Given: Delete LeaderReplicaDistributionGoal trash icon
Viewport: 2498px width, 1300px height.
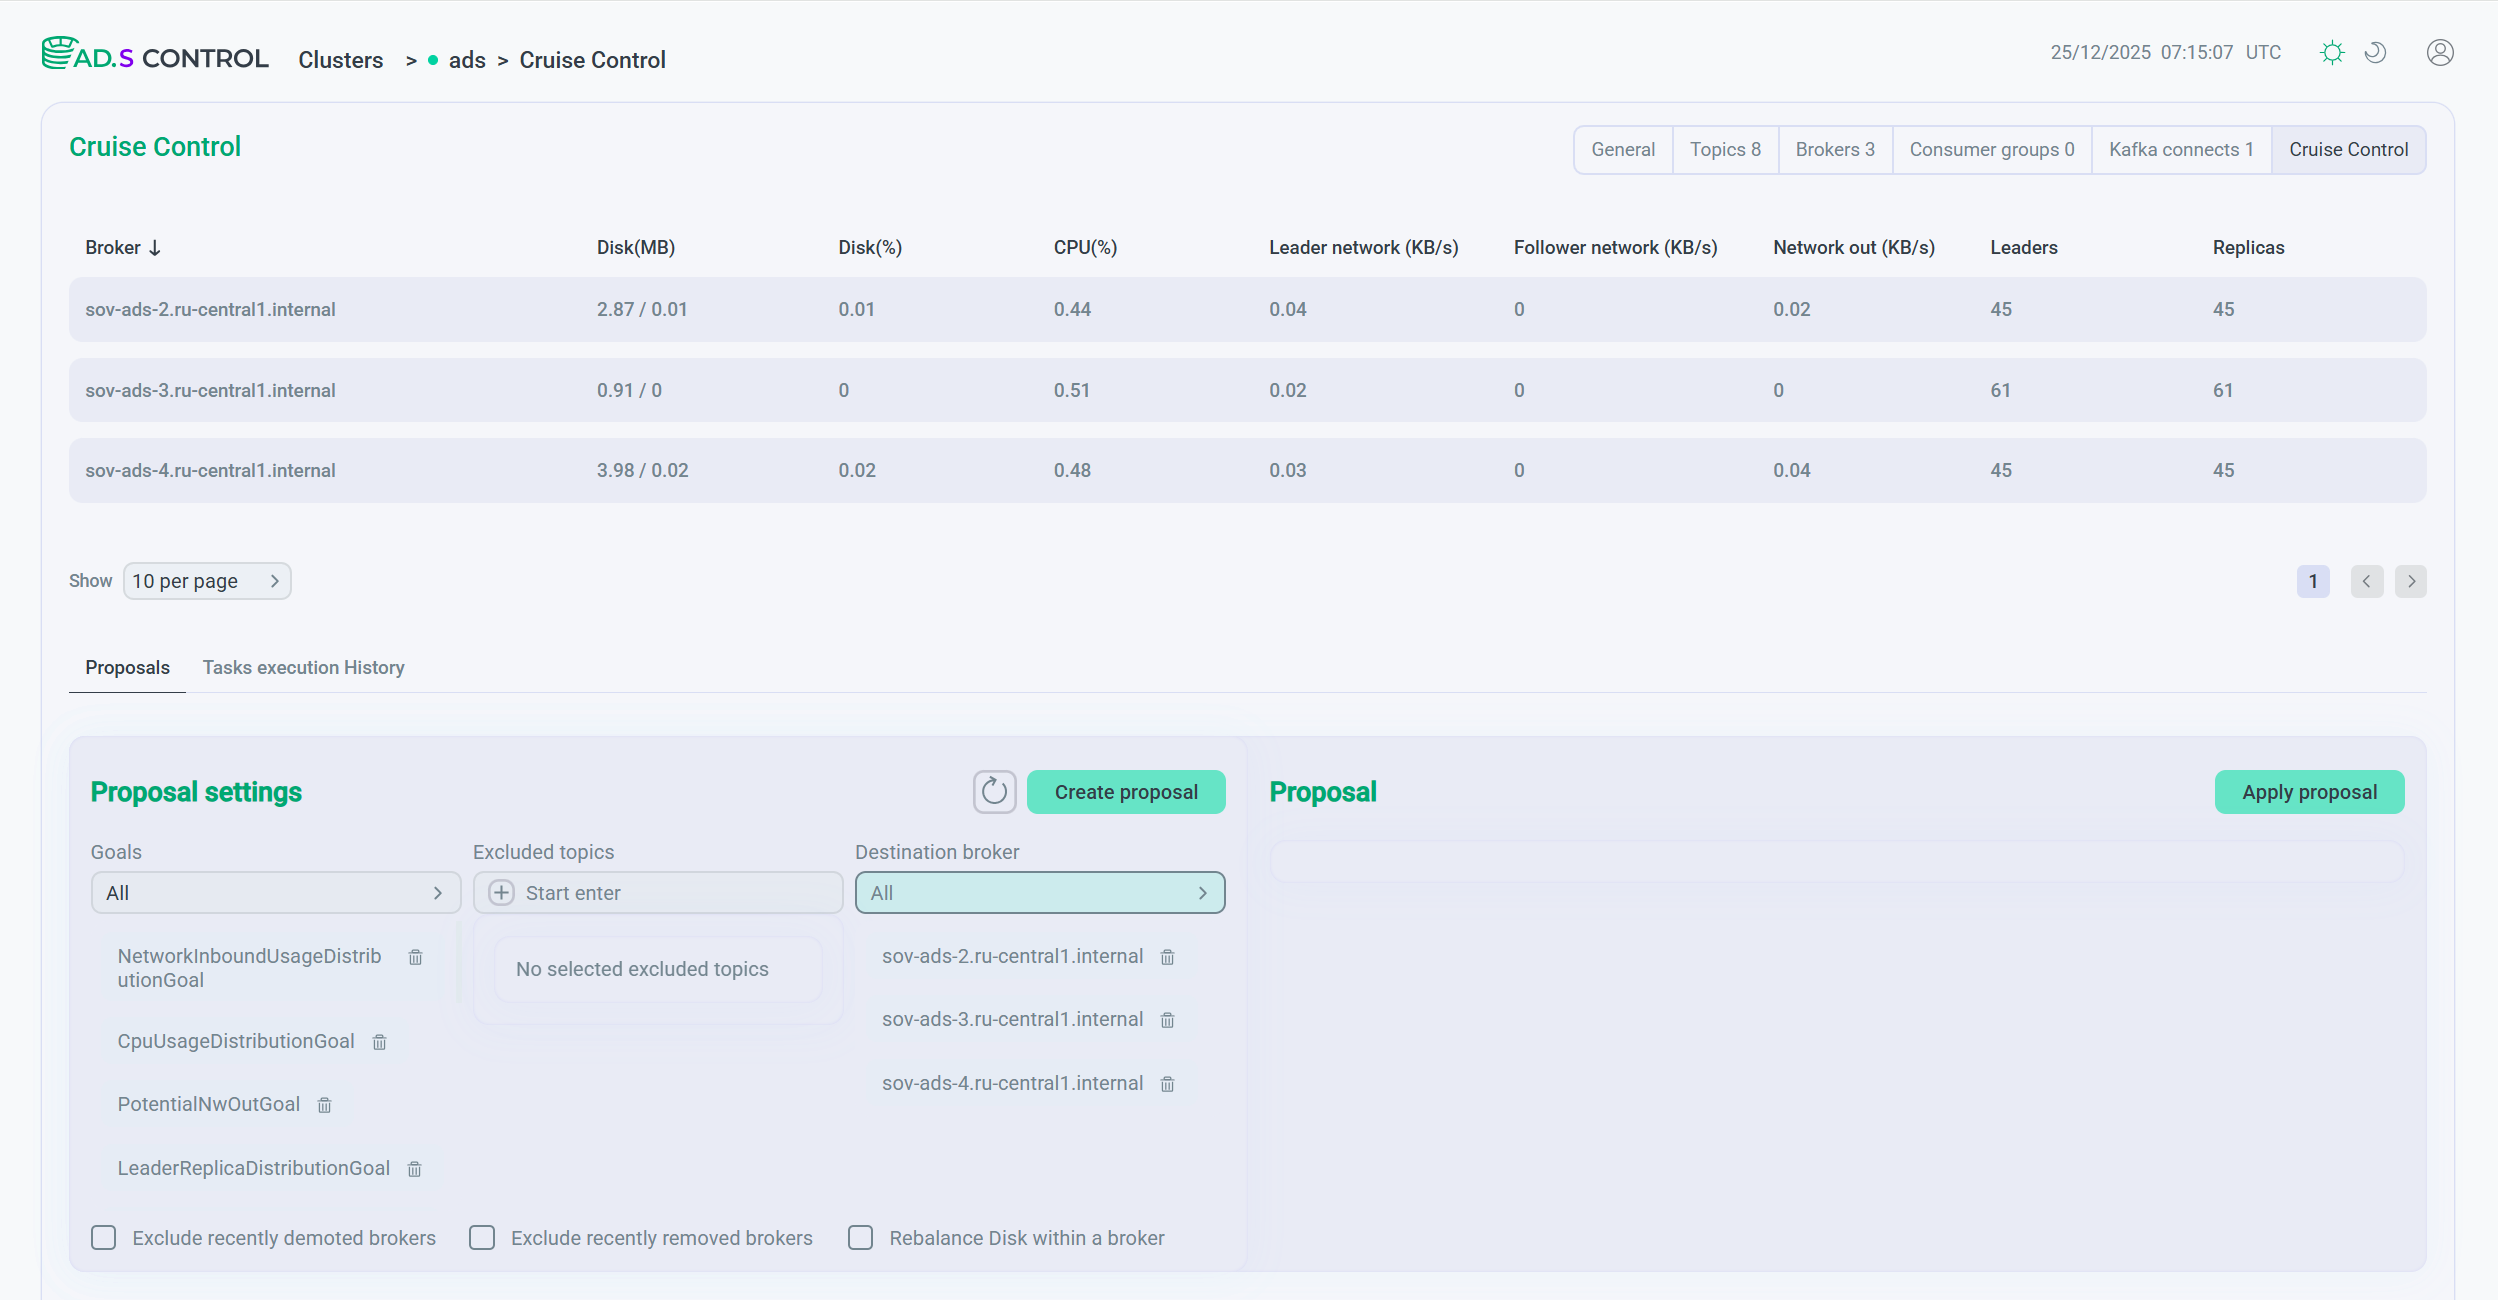Looking at the screenshot, I should pos(414,1169).
